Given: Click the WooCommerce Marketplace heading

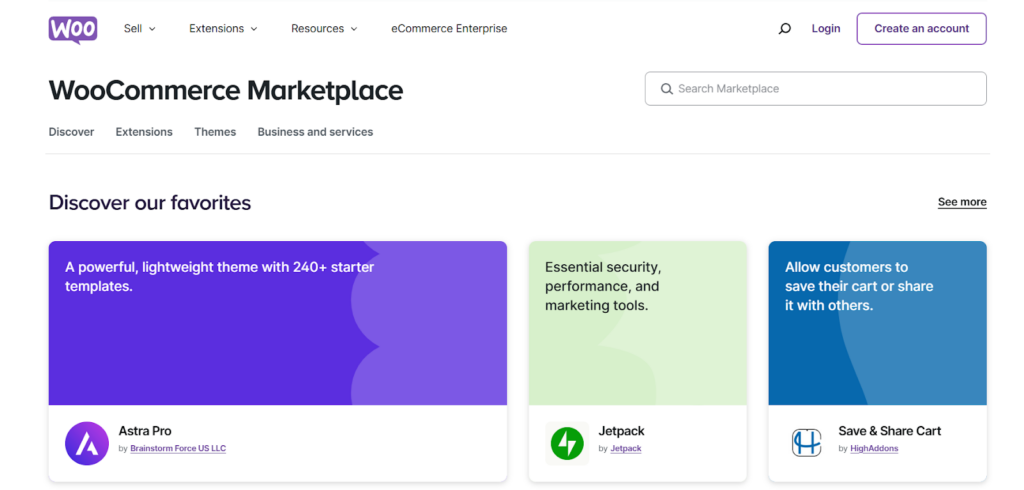Looking at the screenshot, I should click(226, 90).
